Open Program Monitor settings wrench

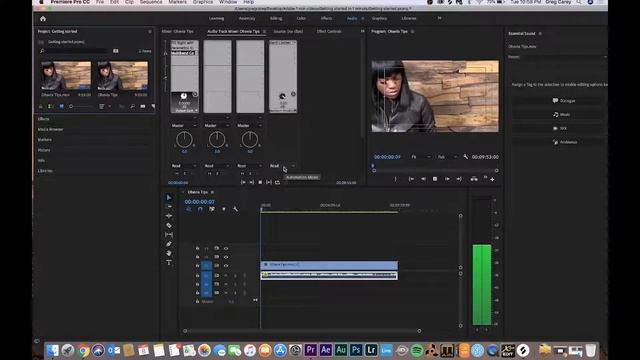(x=466, y=157)
